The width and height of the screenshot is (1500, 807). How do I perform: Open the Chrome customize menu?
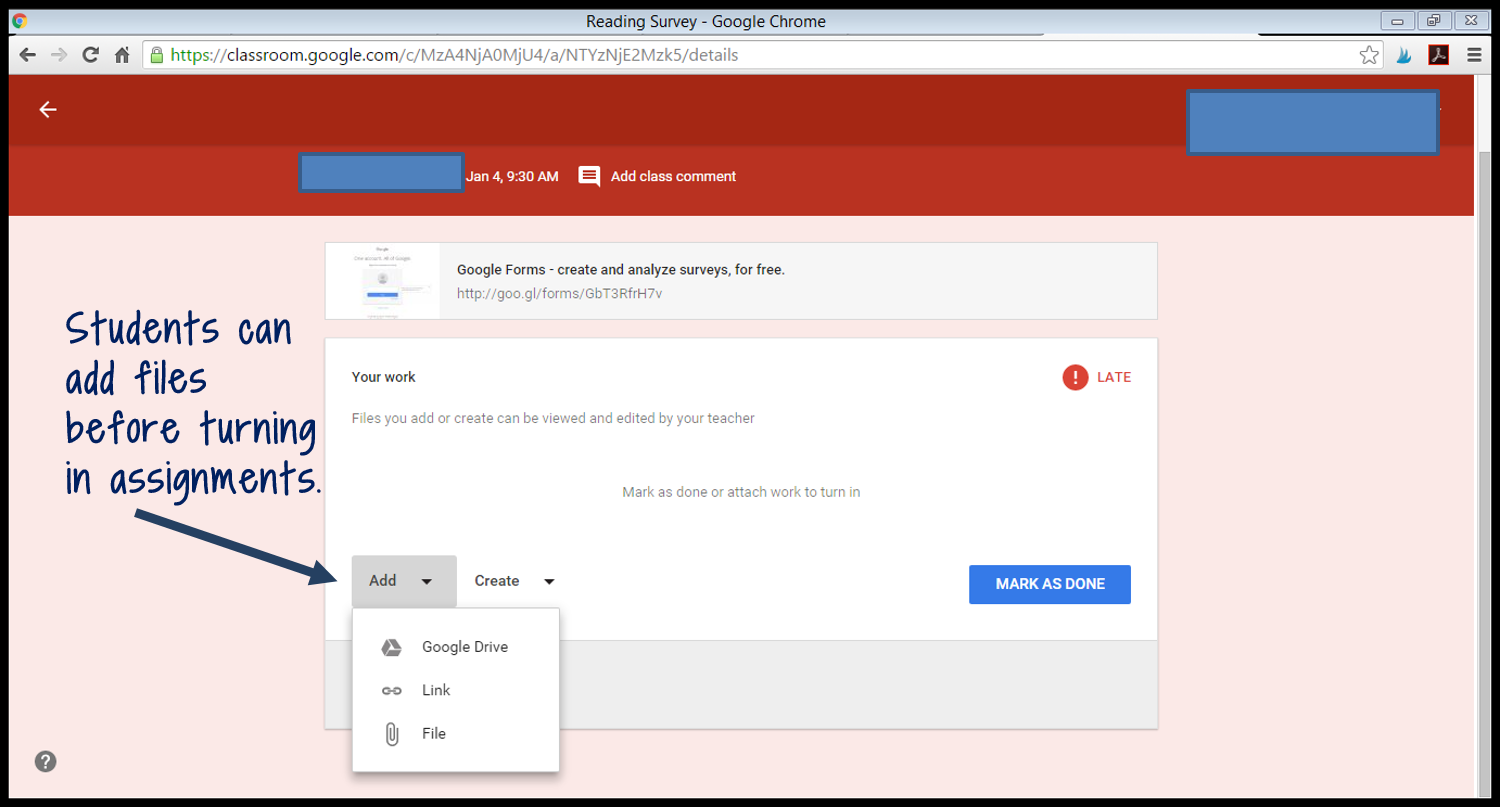1474,55
